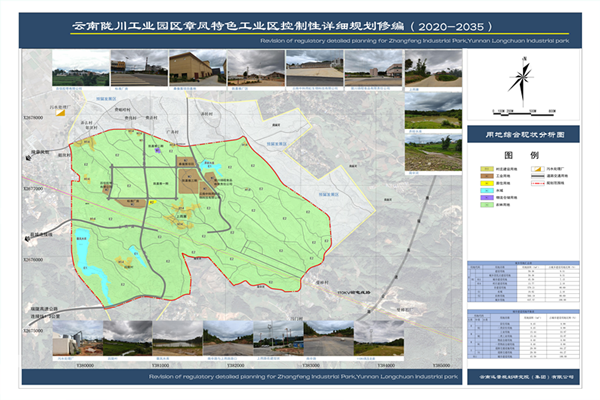Open the first photo in the bottom row
Image resolution: width=600 pixels, height=400 pixels.
click(x=74, y=335)
